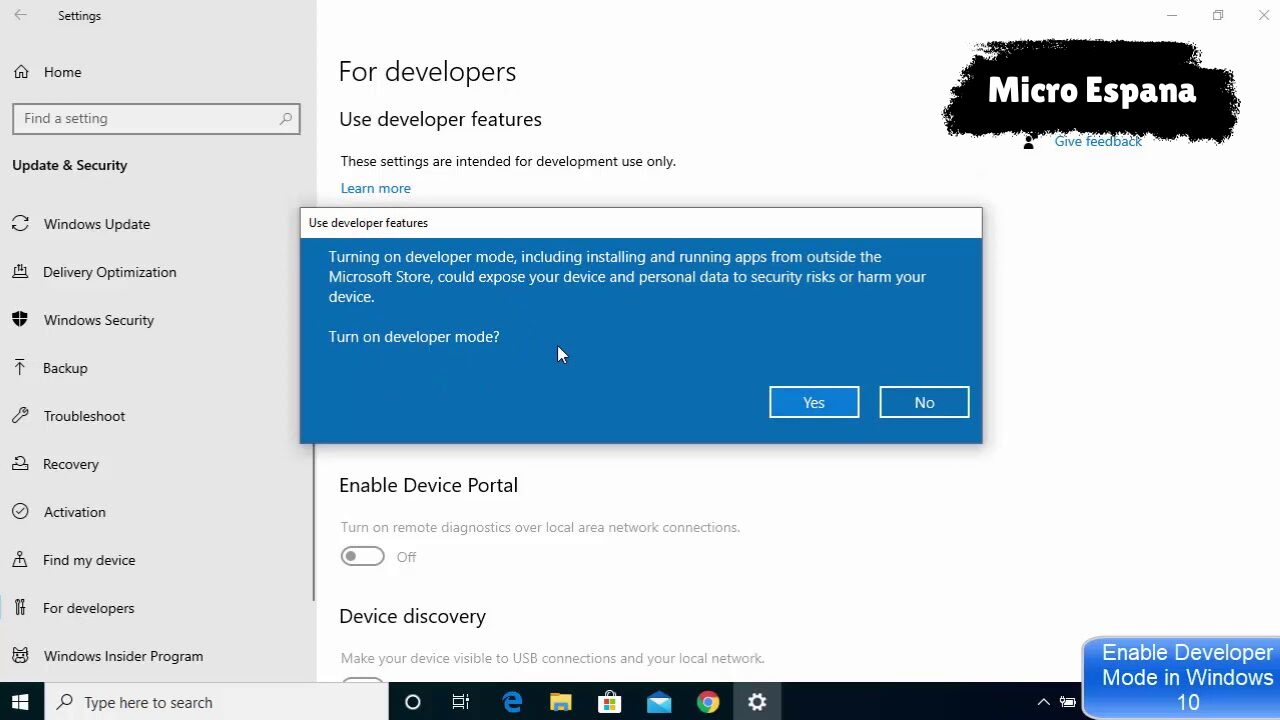The width and height of the screenshot is (1280, 720).
Task: Select Windows Insider Program
Action: click(x=122, y=656)
